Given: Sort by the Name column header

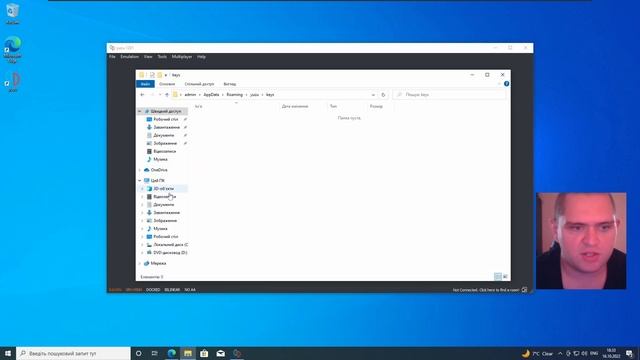Looking at the screenshot, I should point(198,106).
